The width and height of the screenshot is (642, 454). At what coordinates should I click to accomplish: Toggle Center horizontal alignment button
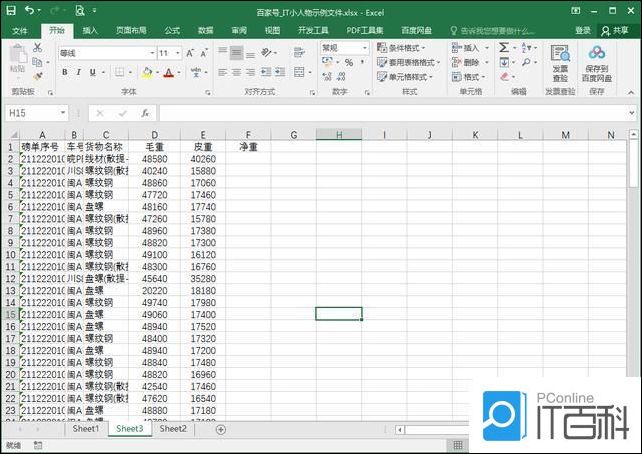click(x=236, y=72)
